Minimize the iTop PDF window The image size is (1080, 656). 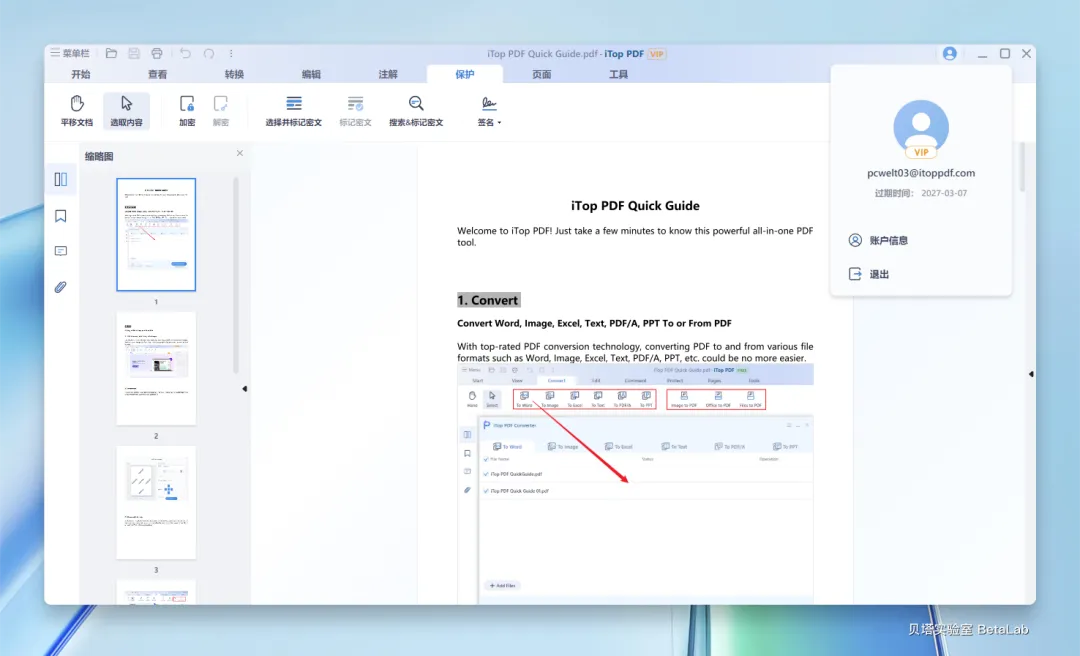(x=982, y=54)
